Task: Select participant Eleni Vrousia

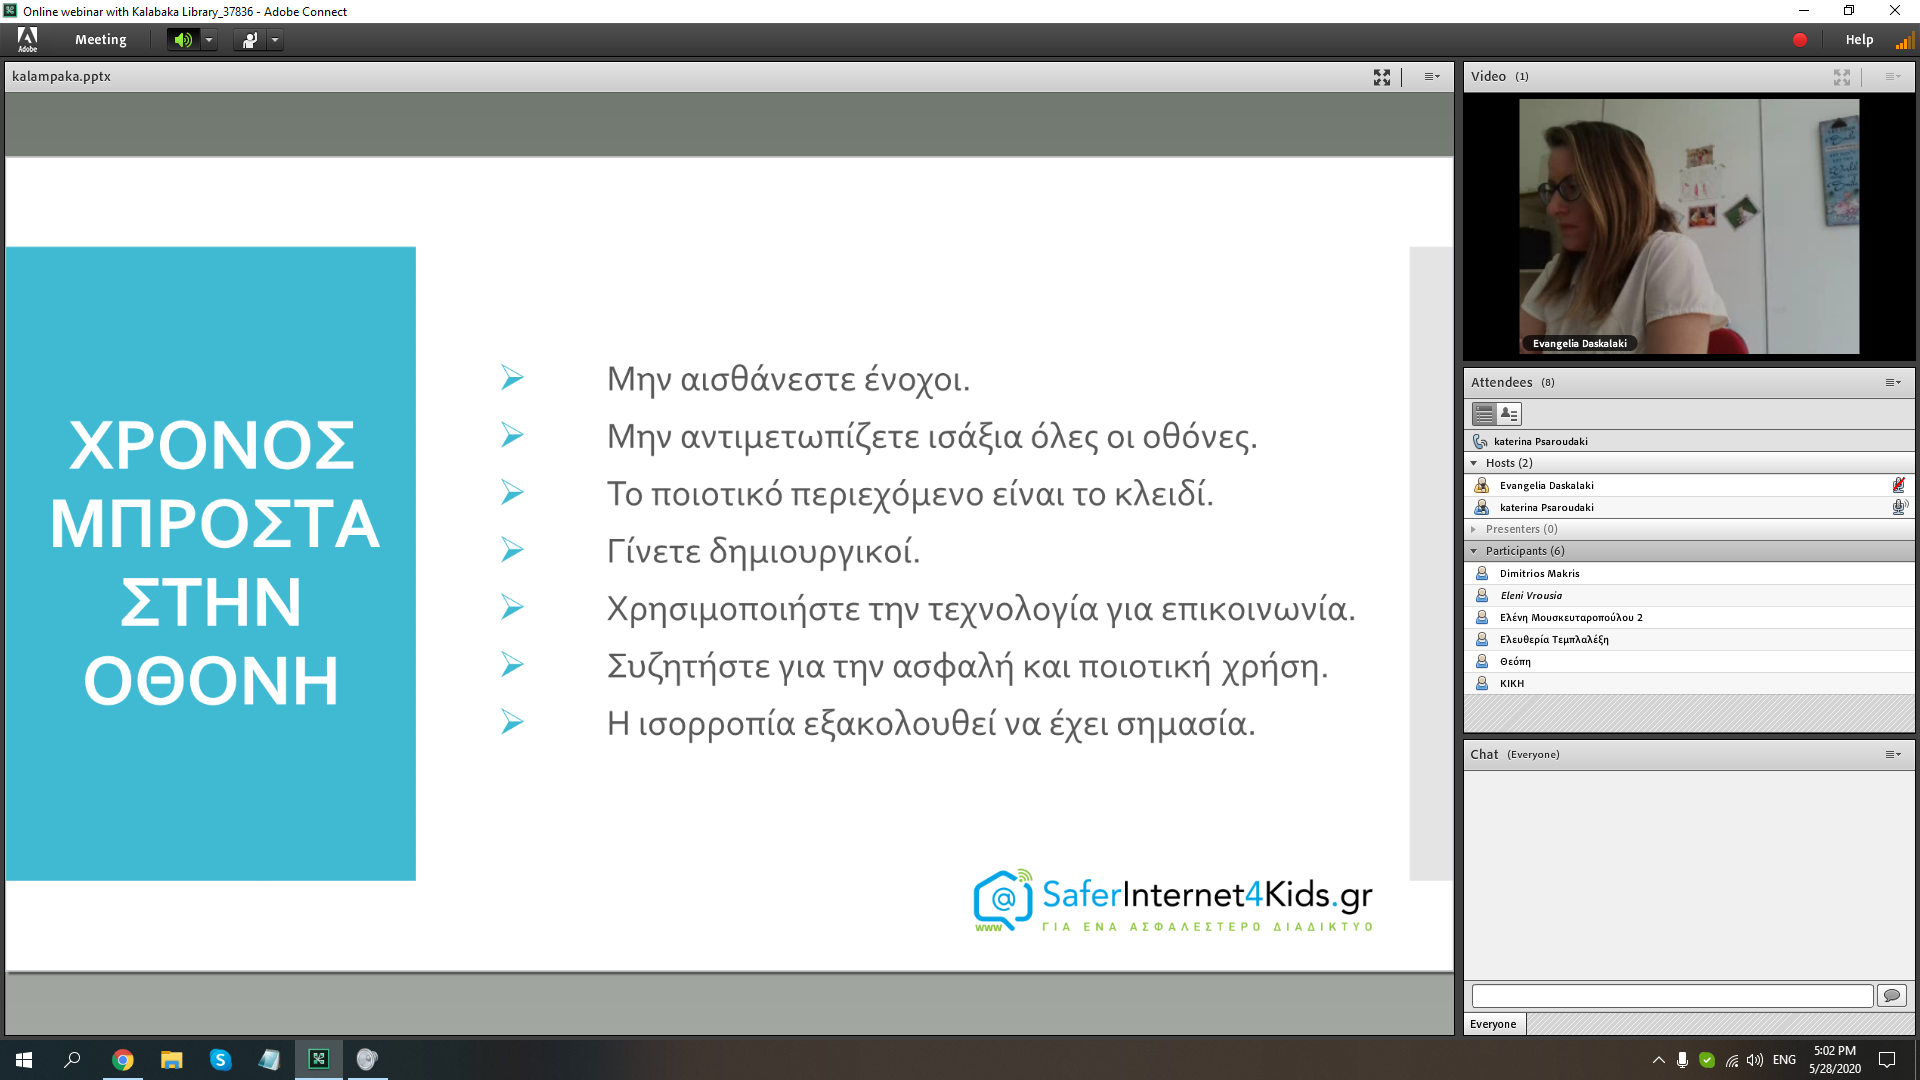Action: (x=1689, y=595)
